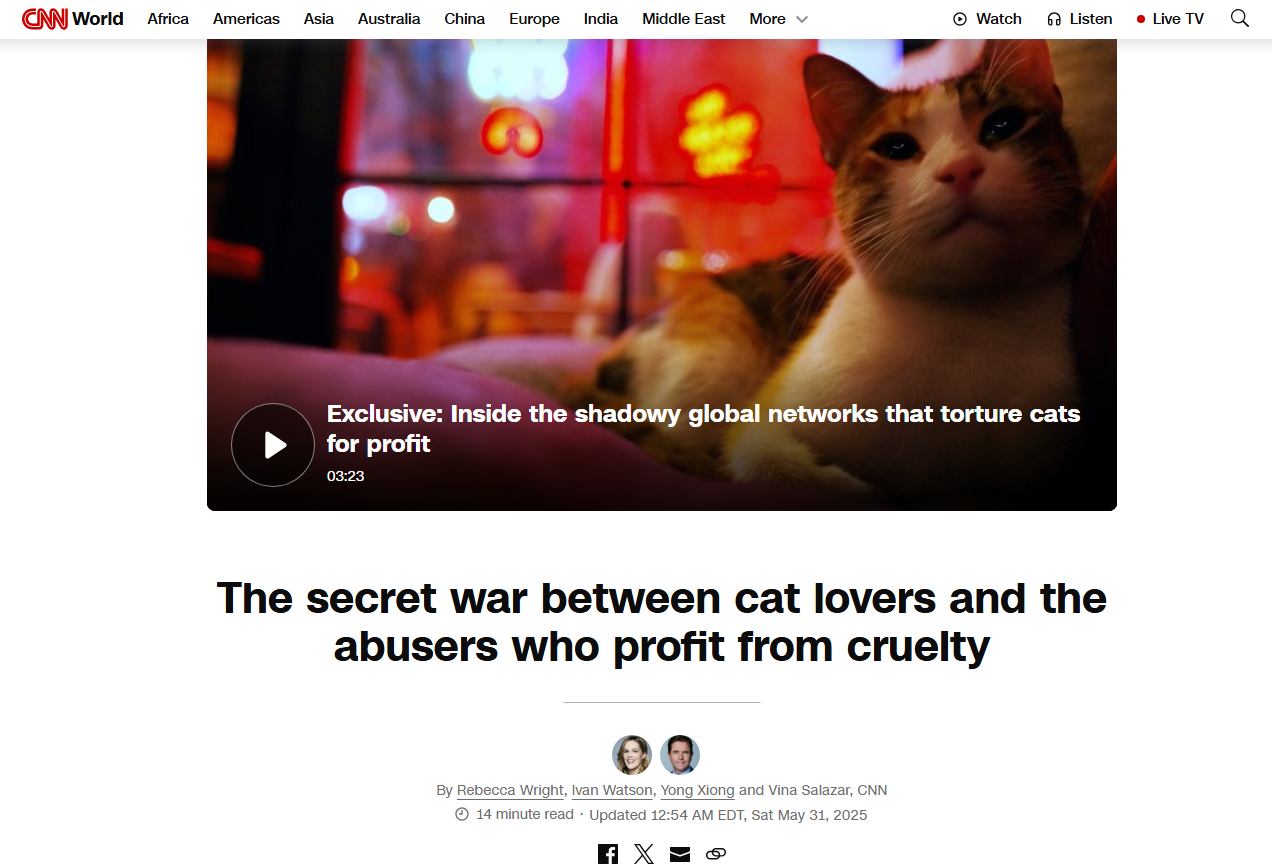Click Ivan Watson's author photo
This screenshot has height=867, width=1272.
click(680, 755)
